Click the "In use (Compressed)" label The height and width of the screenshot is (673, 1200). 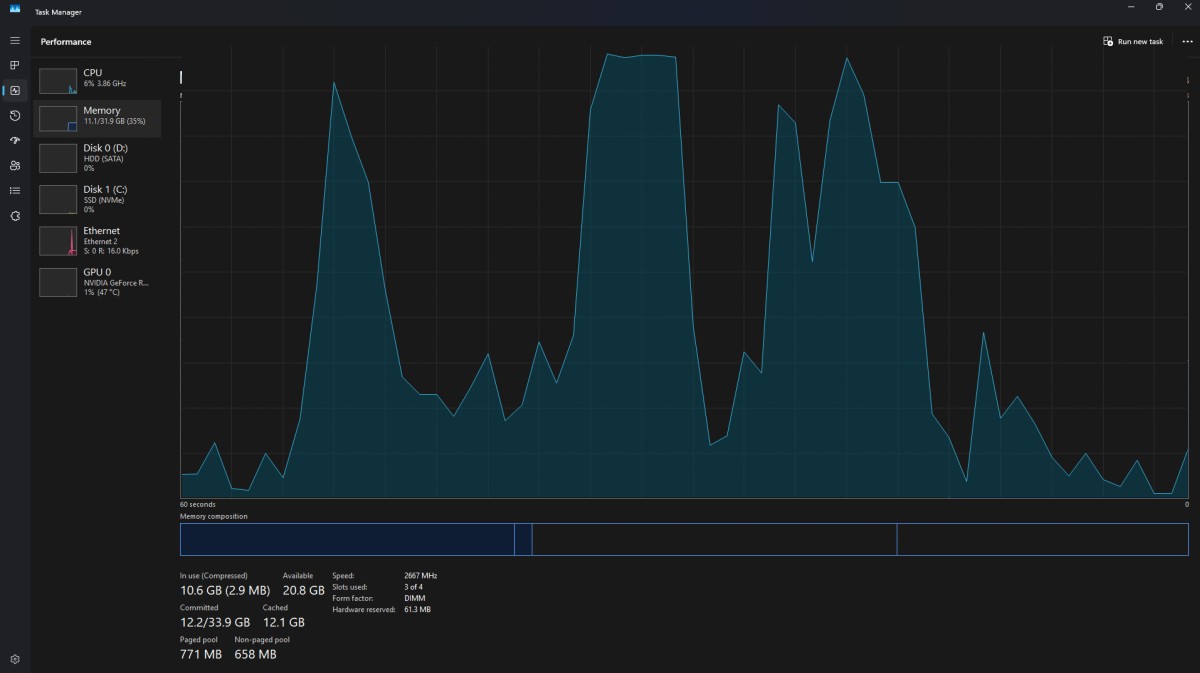click(213, 576)
